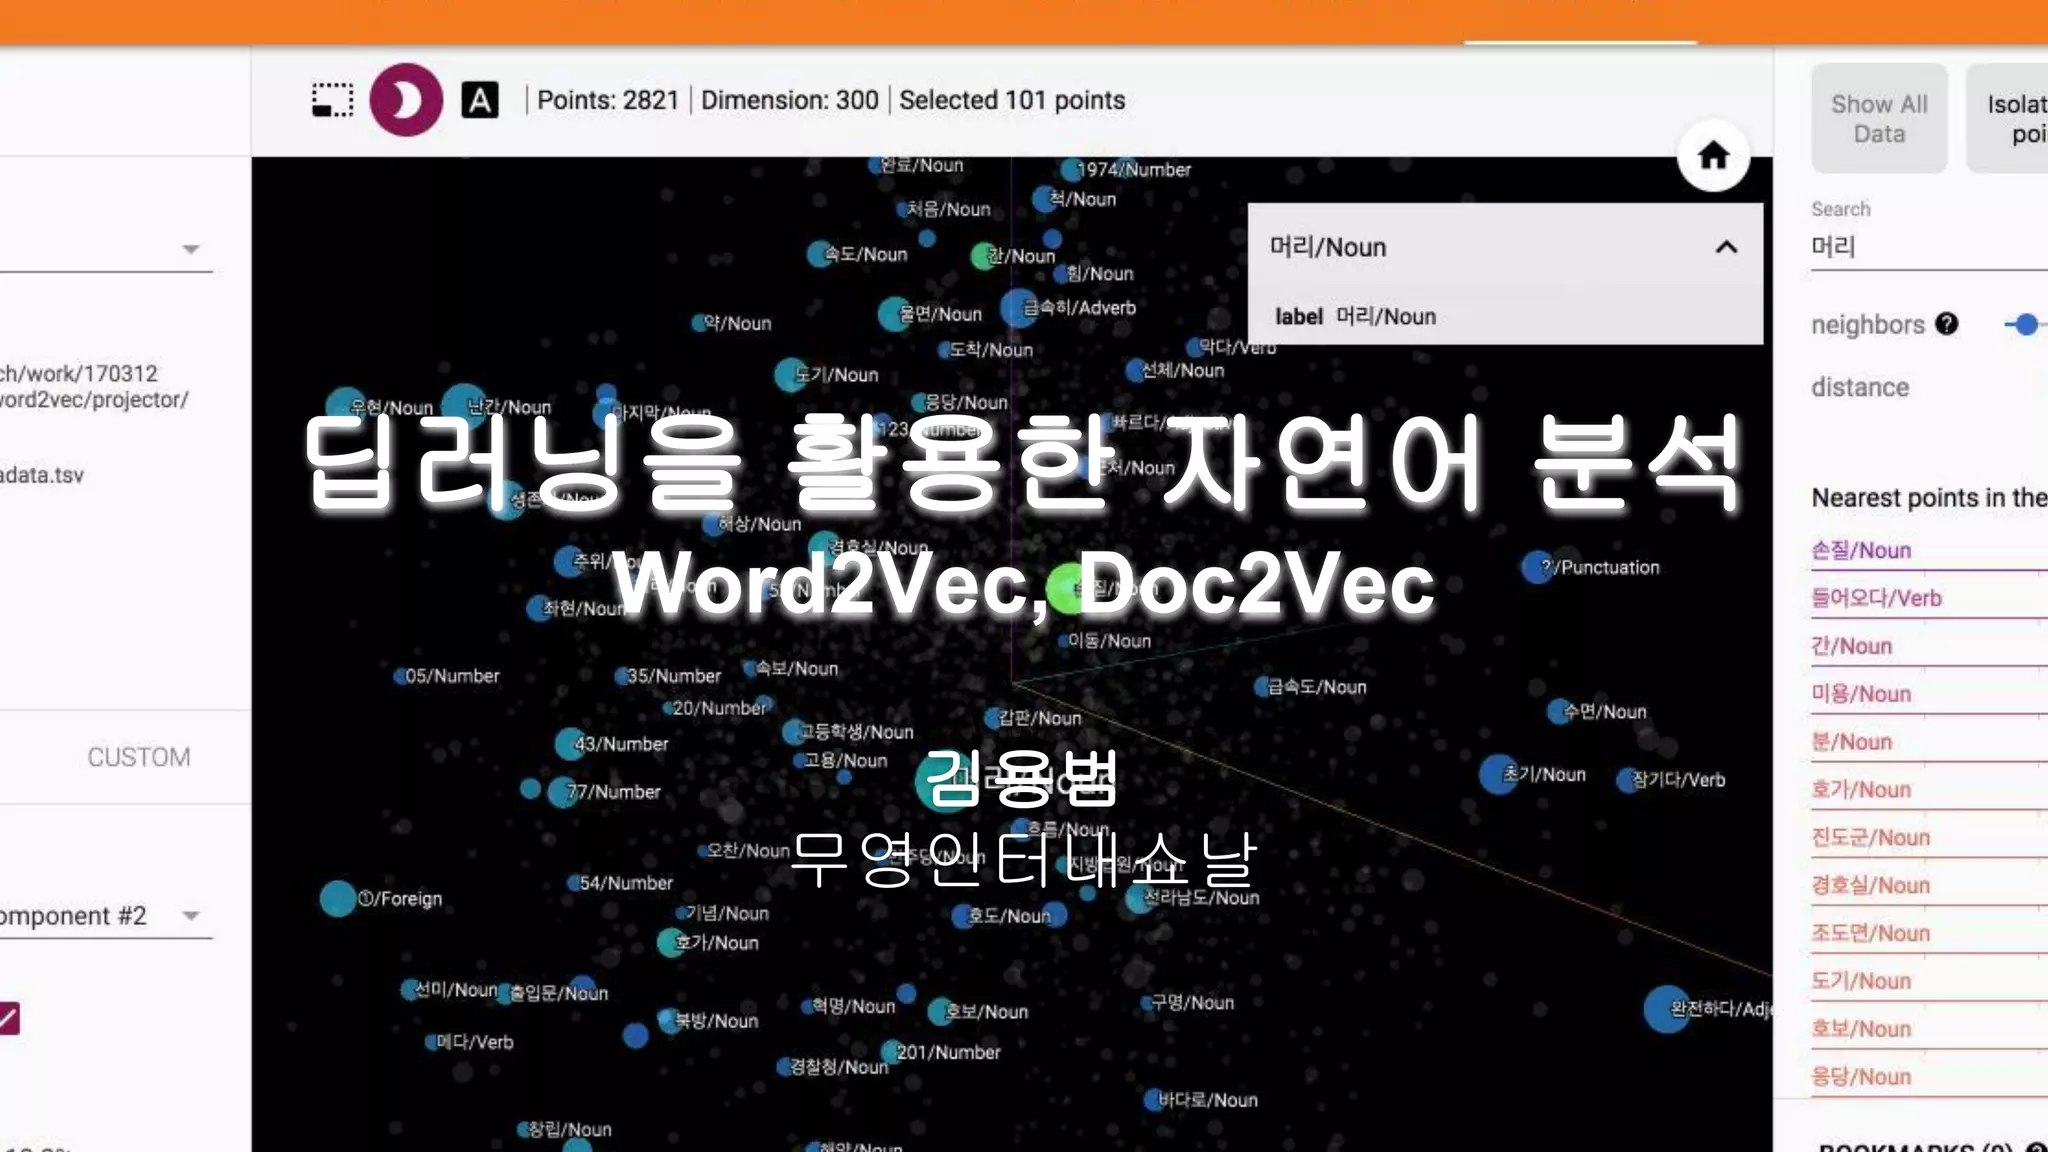
Task: Click the 완전하다/Adjective data point
Action: coord(1667,1009)
